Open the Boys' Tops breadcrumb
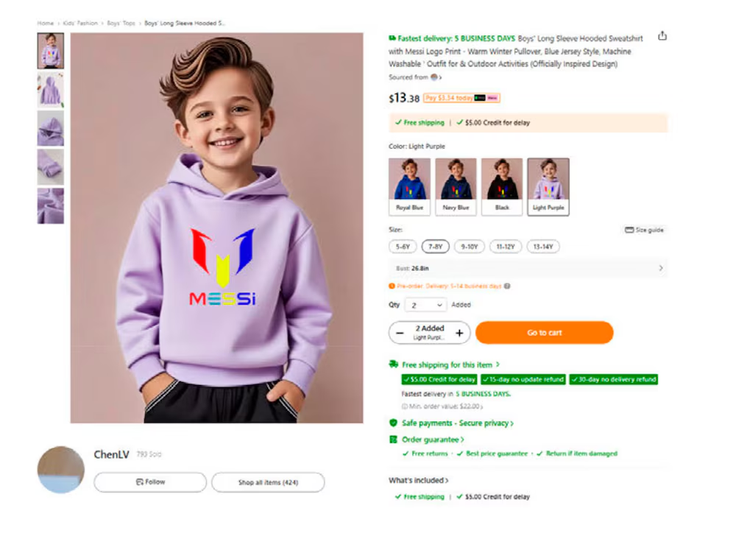The height and width of the screenshot is (539, 730). 120,22
